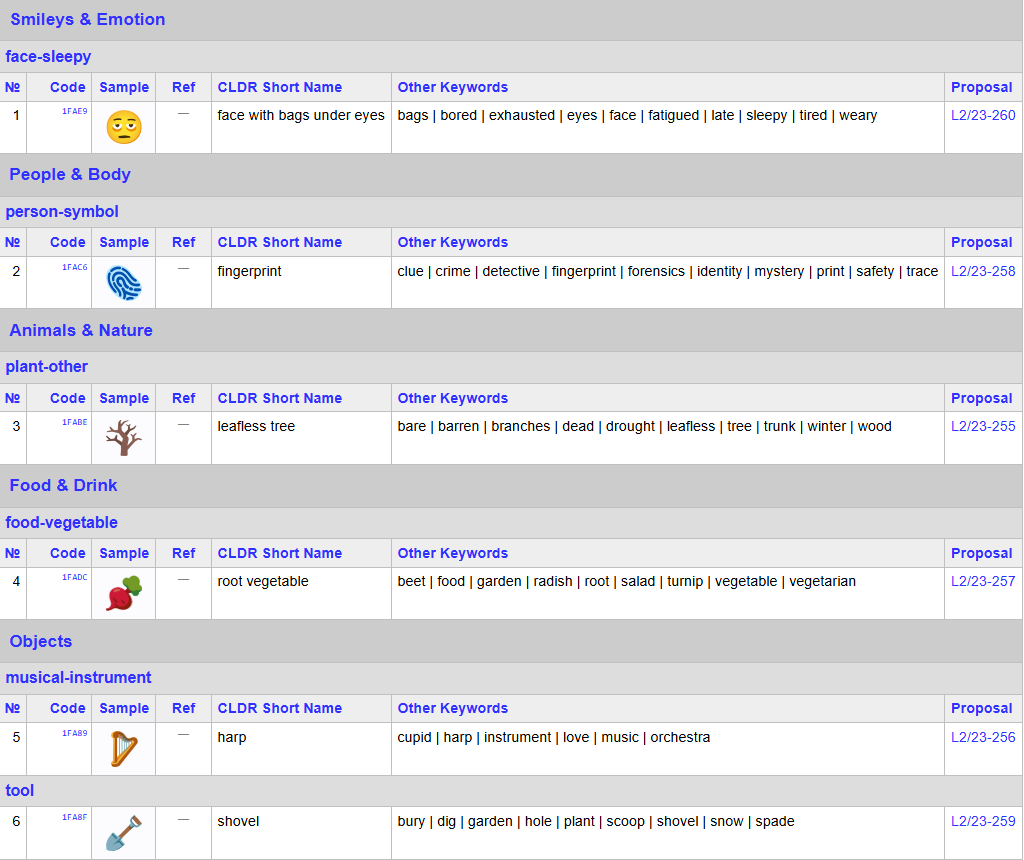Select the Other Keywords column header
This screenshot has height=860, width=1024.
[x=453, y=87]
